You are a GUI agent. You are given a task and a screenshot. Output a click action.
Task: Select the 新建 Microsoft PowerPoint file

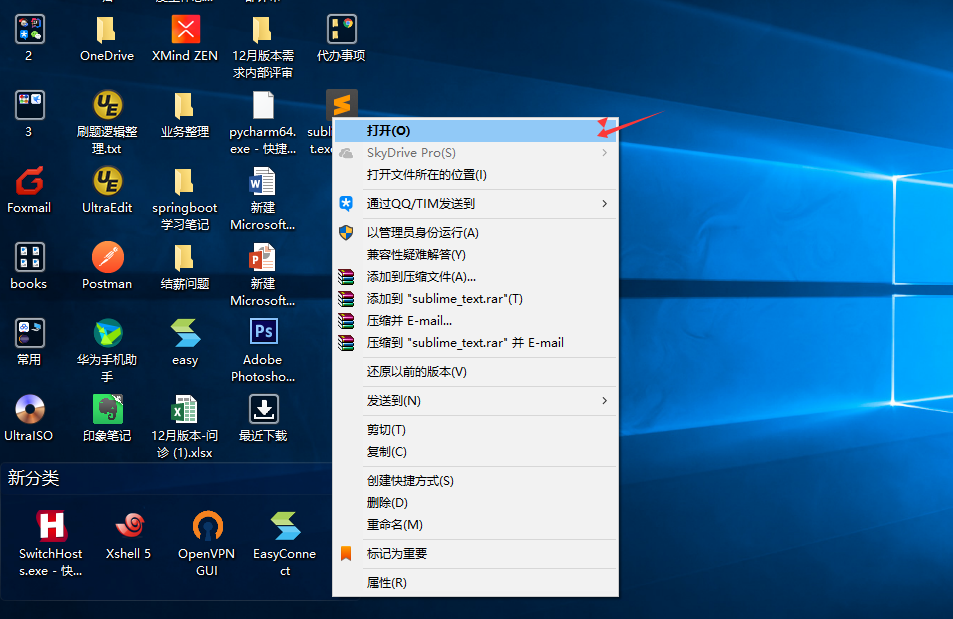pyautogui.click(x=263, y=257)
